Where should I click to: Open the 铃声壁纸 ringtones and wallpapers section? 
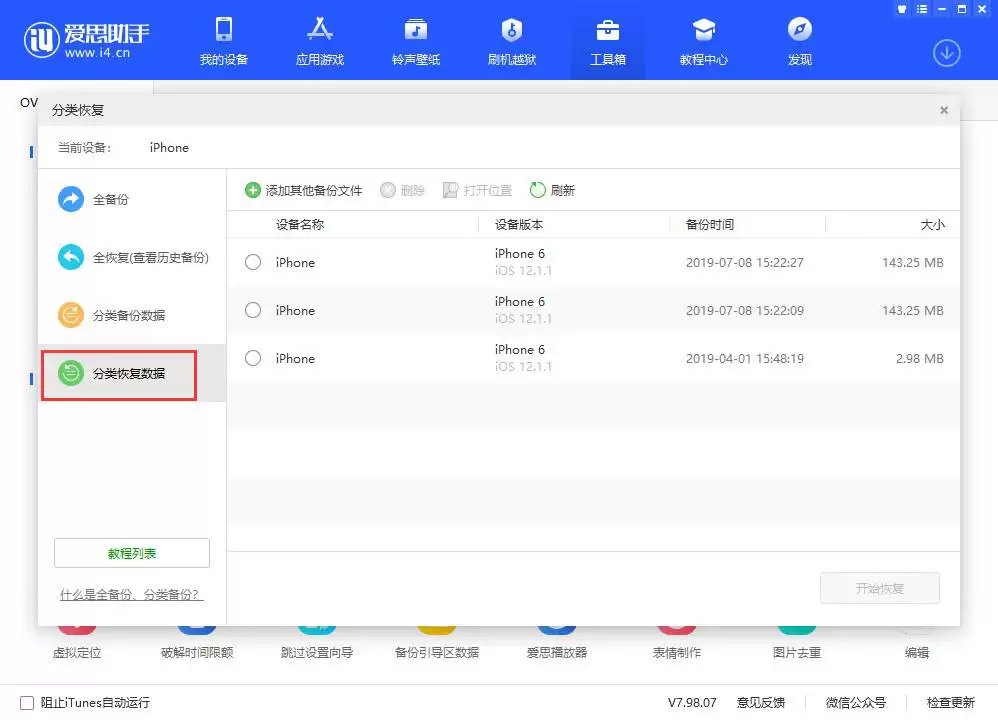(416, 41)
